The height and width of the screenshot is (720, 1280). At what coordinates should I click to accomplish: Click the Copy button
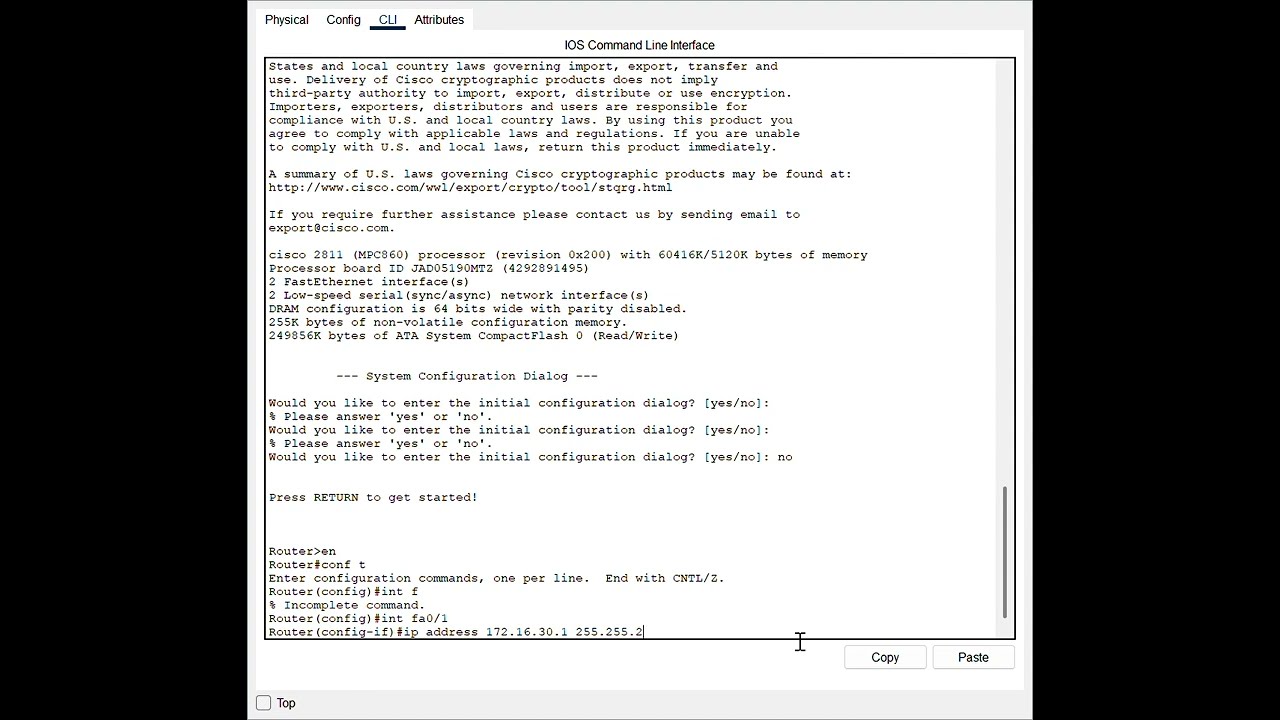(885, 657)
